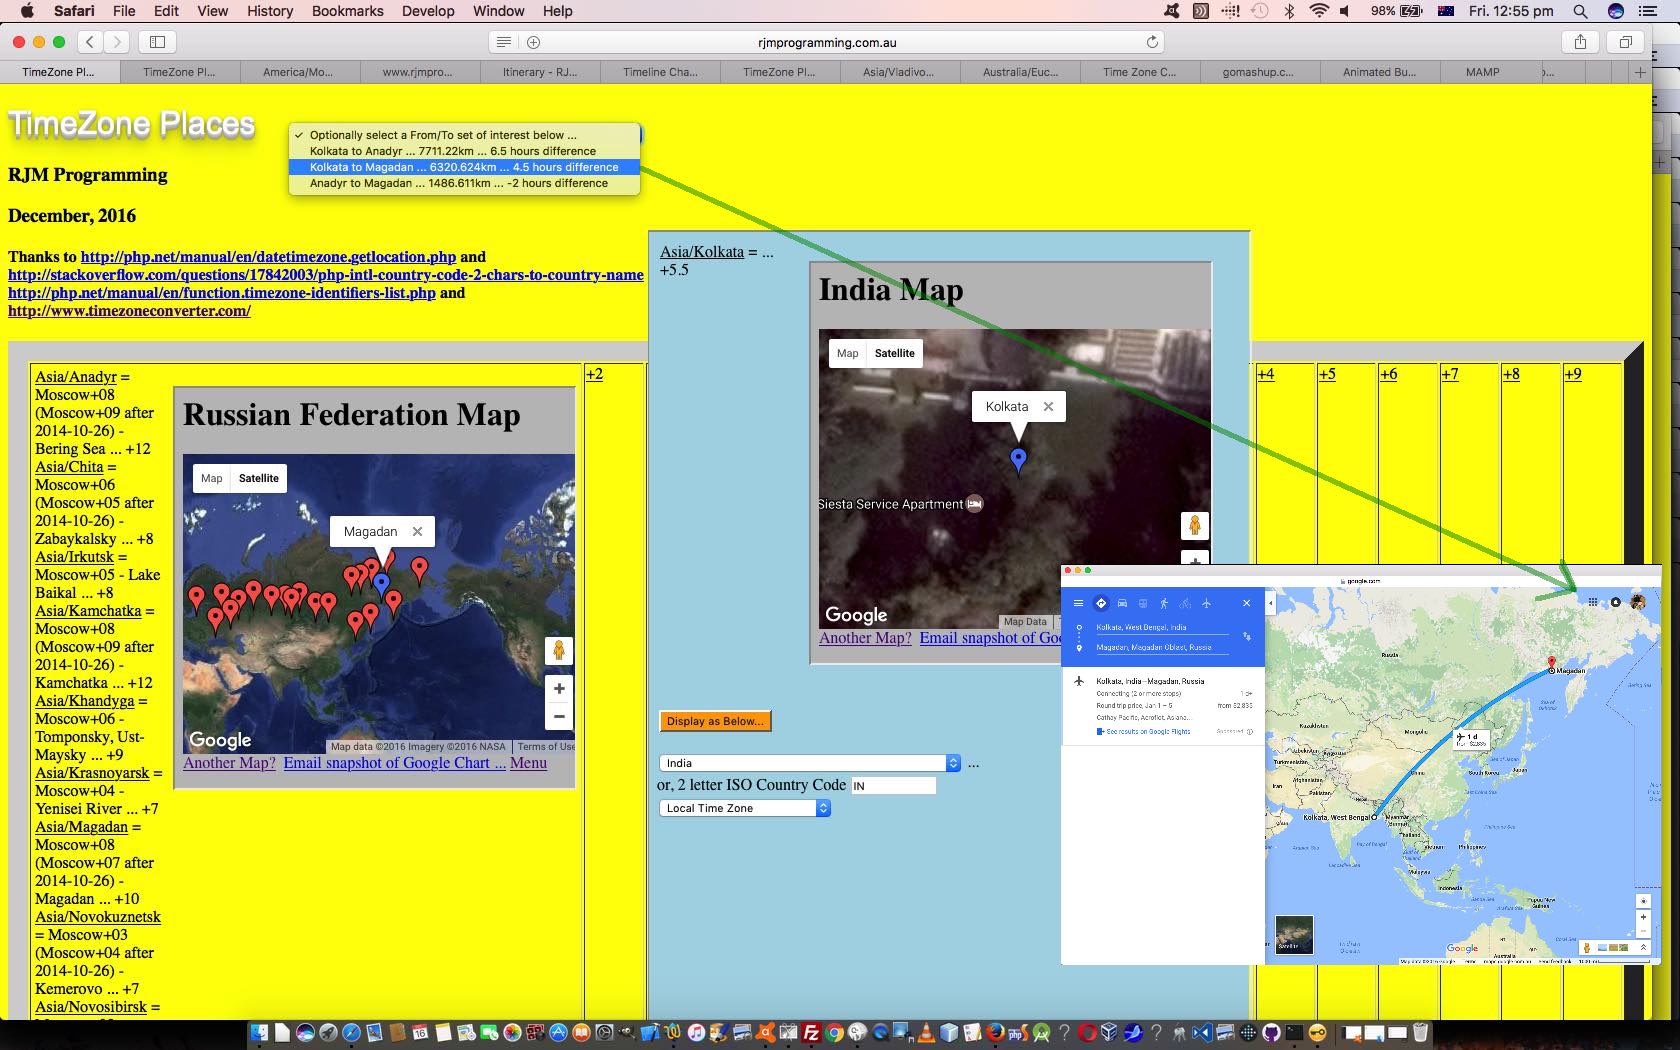Select Street View pegman on Russian Federation map
1680x1050 pixels.
(559, 650)
